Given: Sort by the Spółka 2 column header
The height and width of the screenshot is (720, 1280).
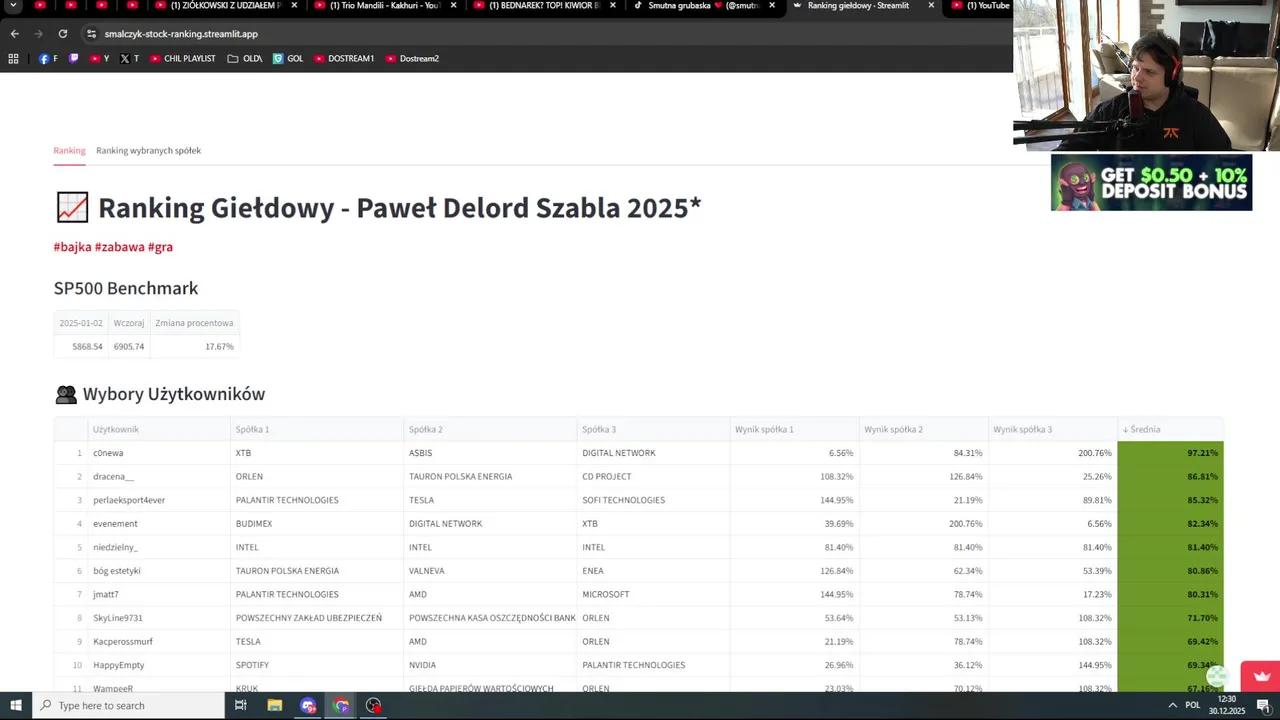Looking at the screenshot, I should point(490,429).
